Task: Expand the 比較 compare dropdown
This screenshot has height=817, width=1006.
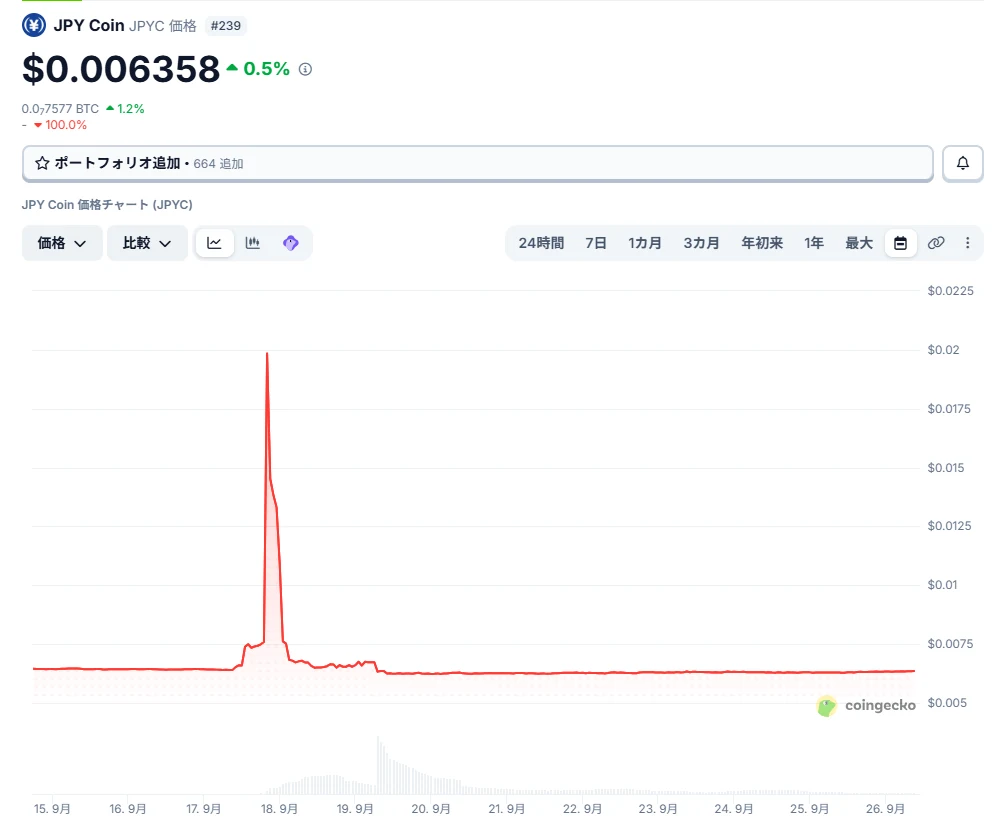Action: (147, 243)
